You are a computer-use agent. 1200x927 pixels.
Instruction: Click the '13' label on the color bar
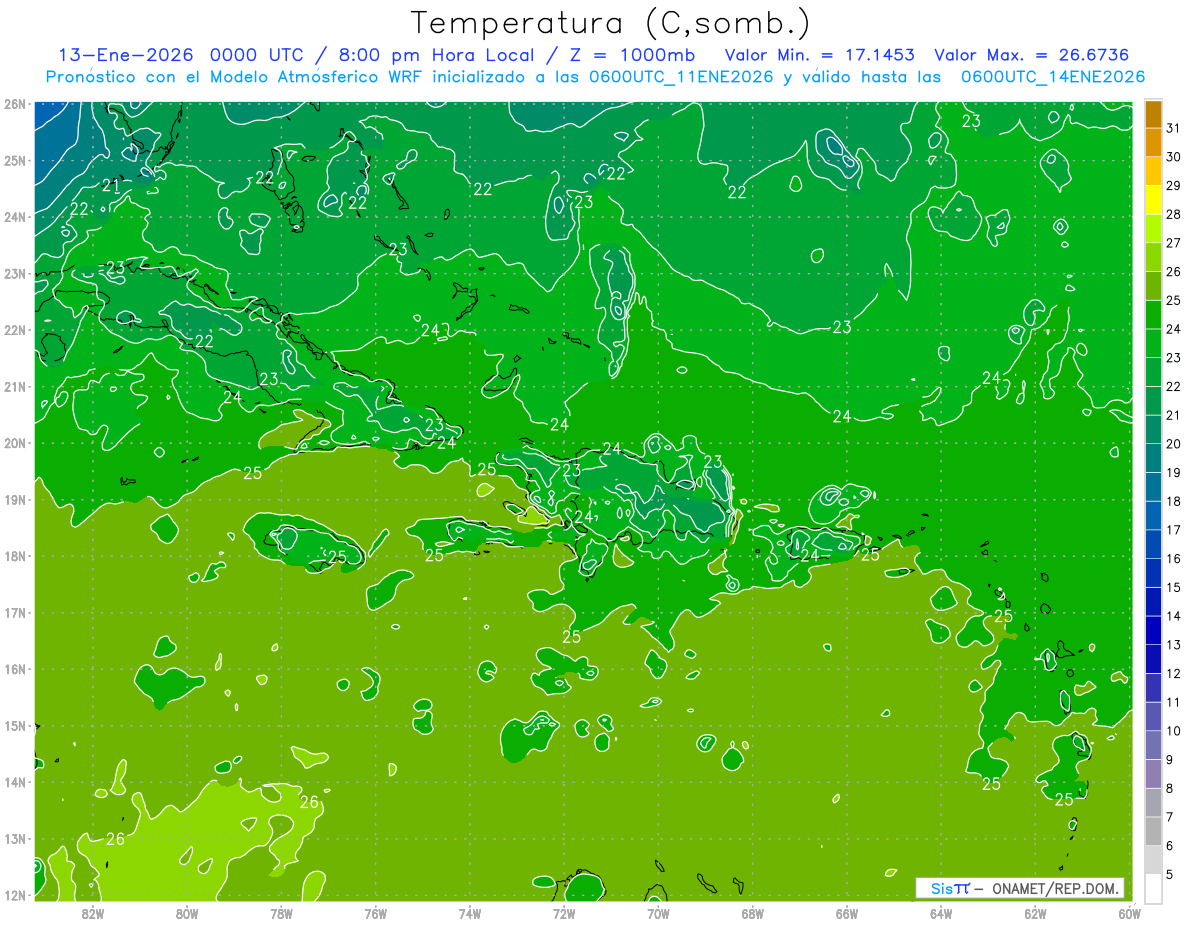[x=1173, y=645]
